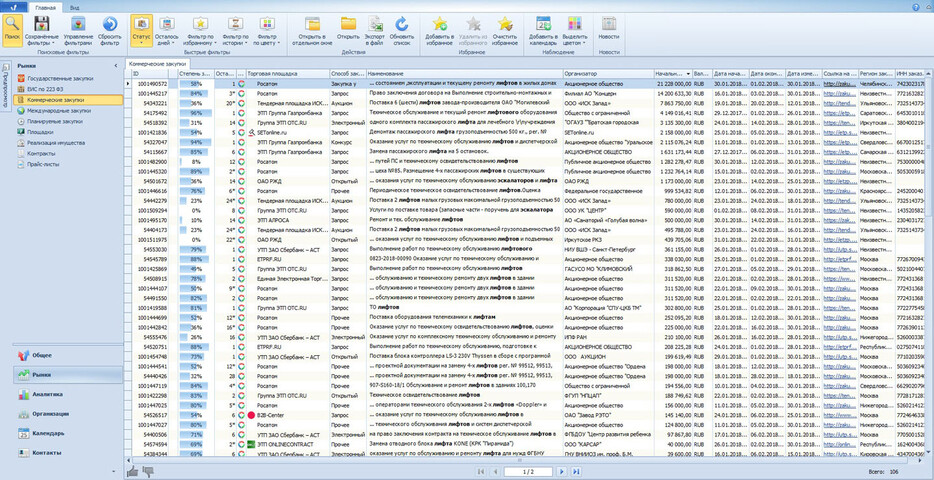
Task: Switch to Аналитика section
Action: click(68, 394)
